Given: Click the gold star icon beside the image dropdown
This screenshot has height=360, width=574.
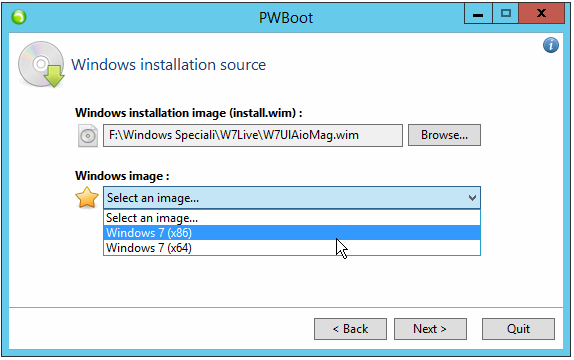Looking at the screenshot, I should (x=87, y=198).
